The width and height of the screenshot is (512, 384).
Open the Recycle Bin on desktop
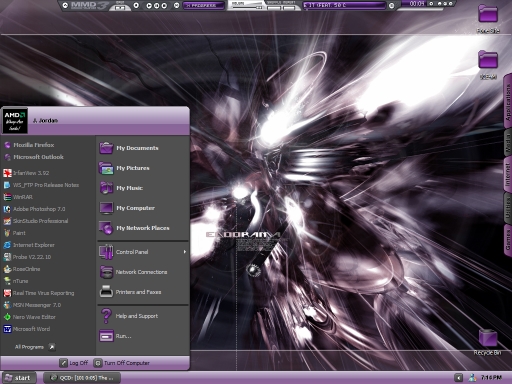click(488, 341)
